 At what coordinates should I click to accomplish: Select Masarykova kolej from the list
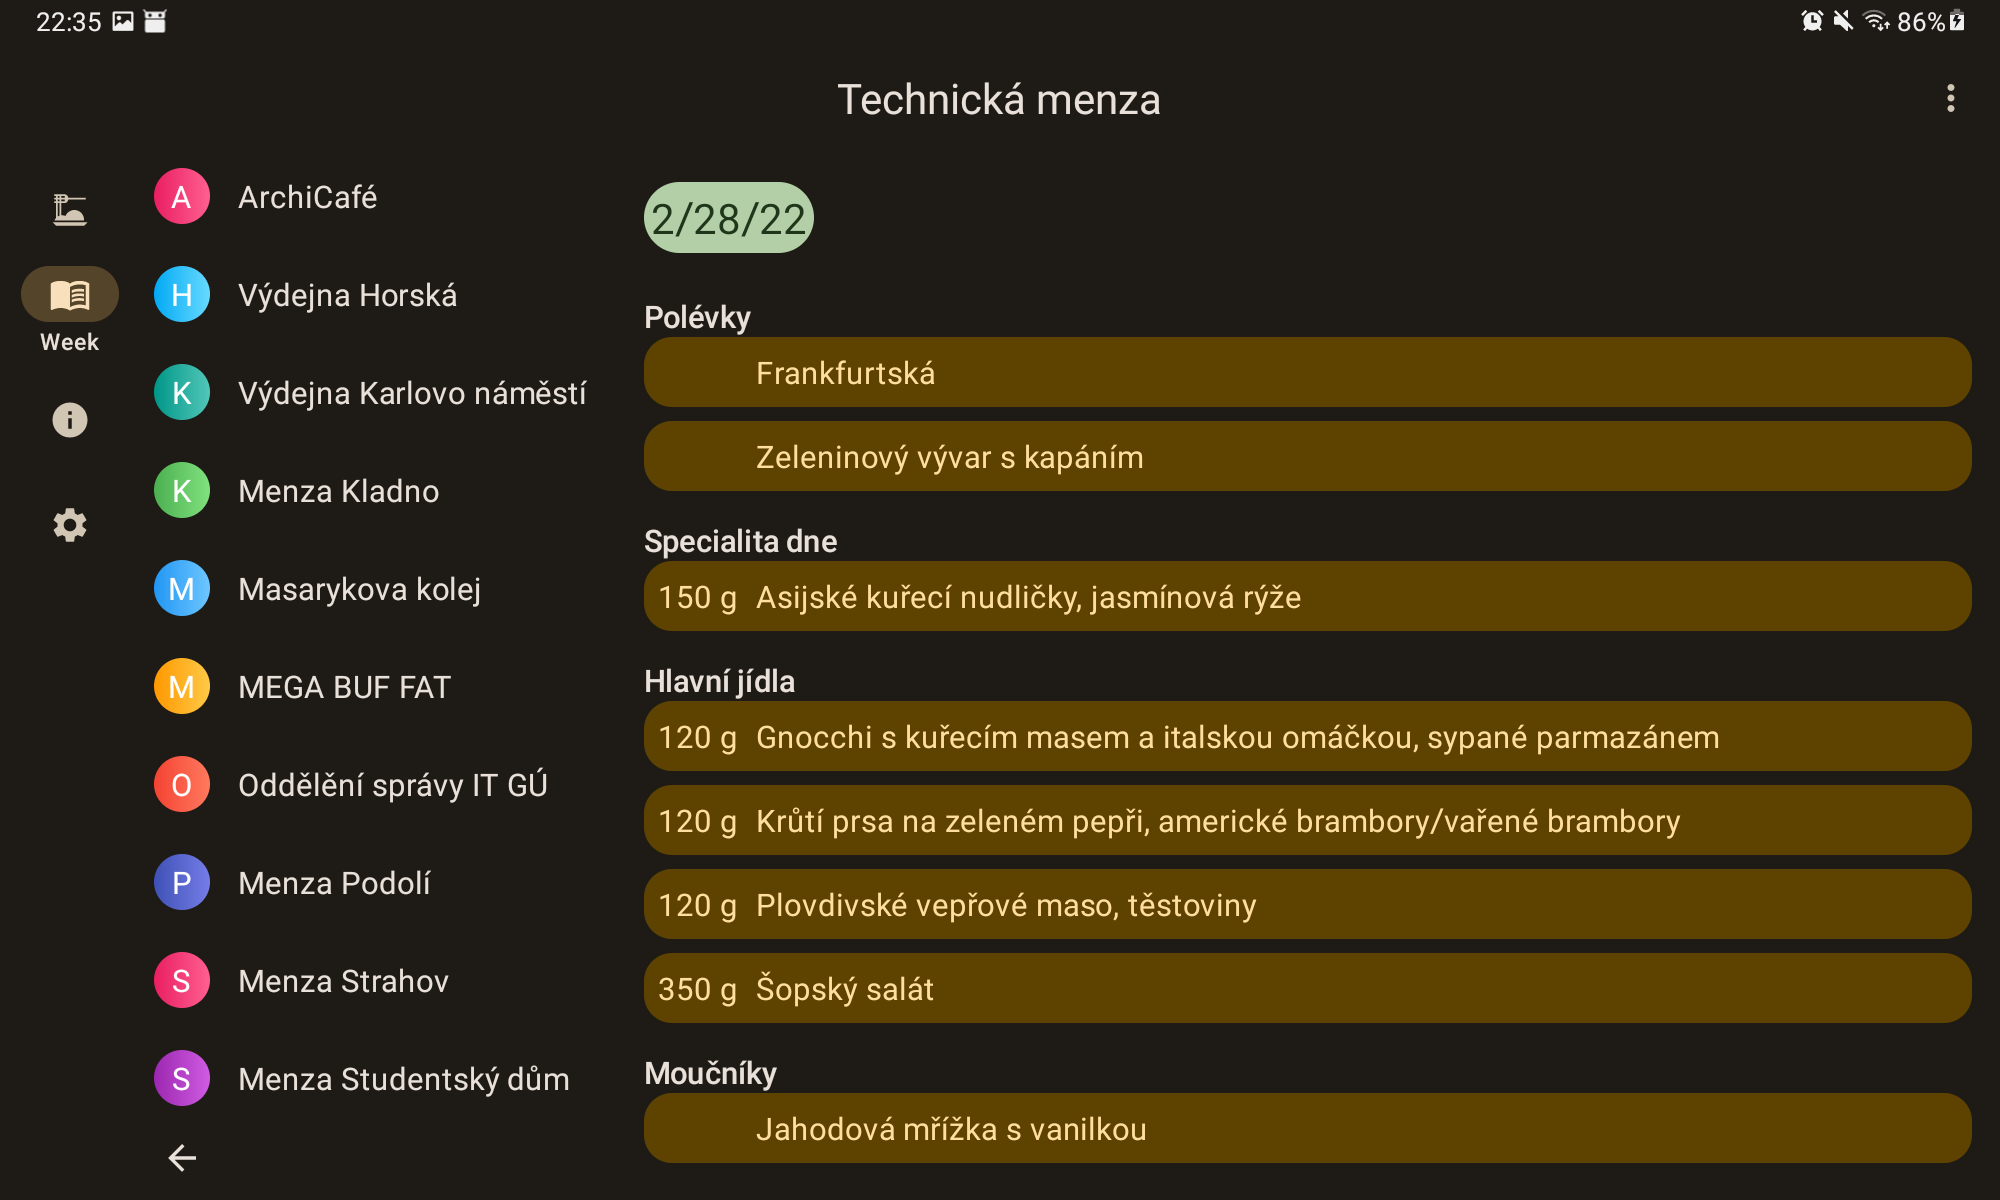tap(359, 589)
